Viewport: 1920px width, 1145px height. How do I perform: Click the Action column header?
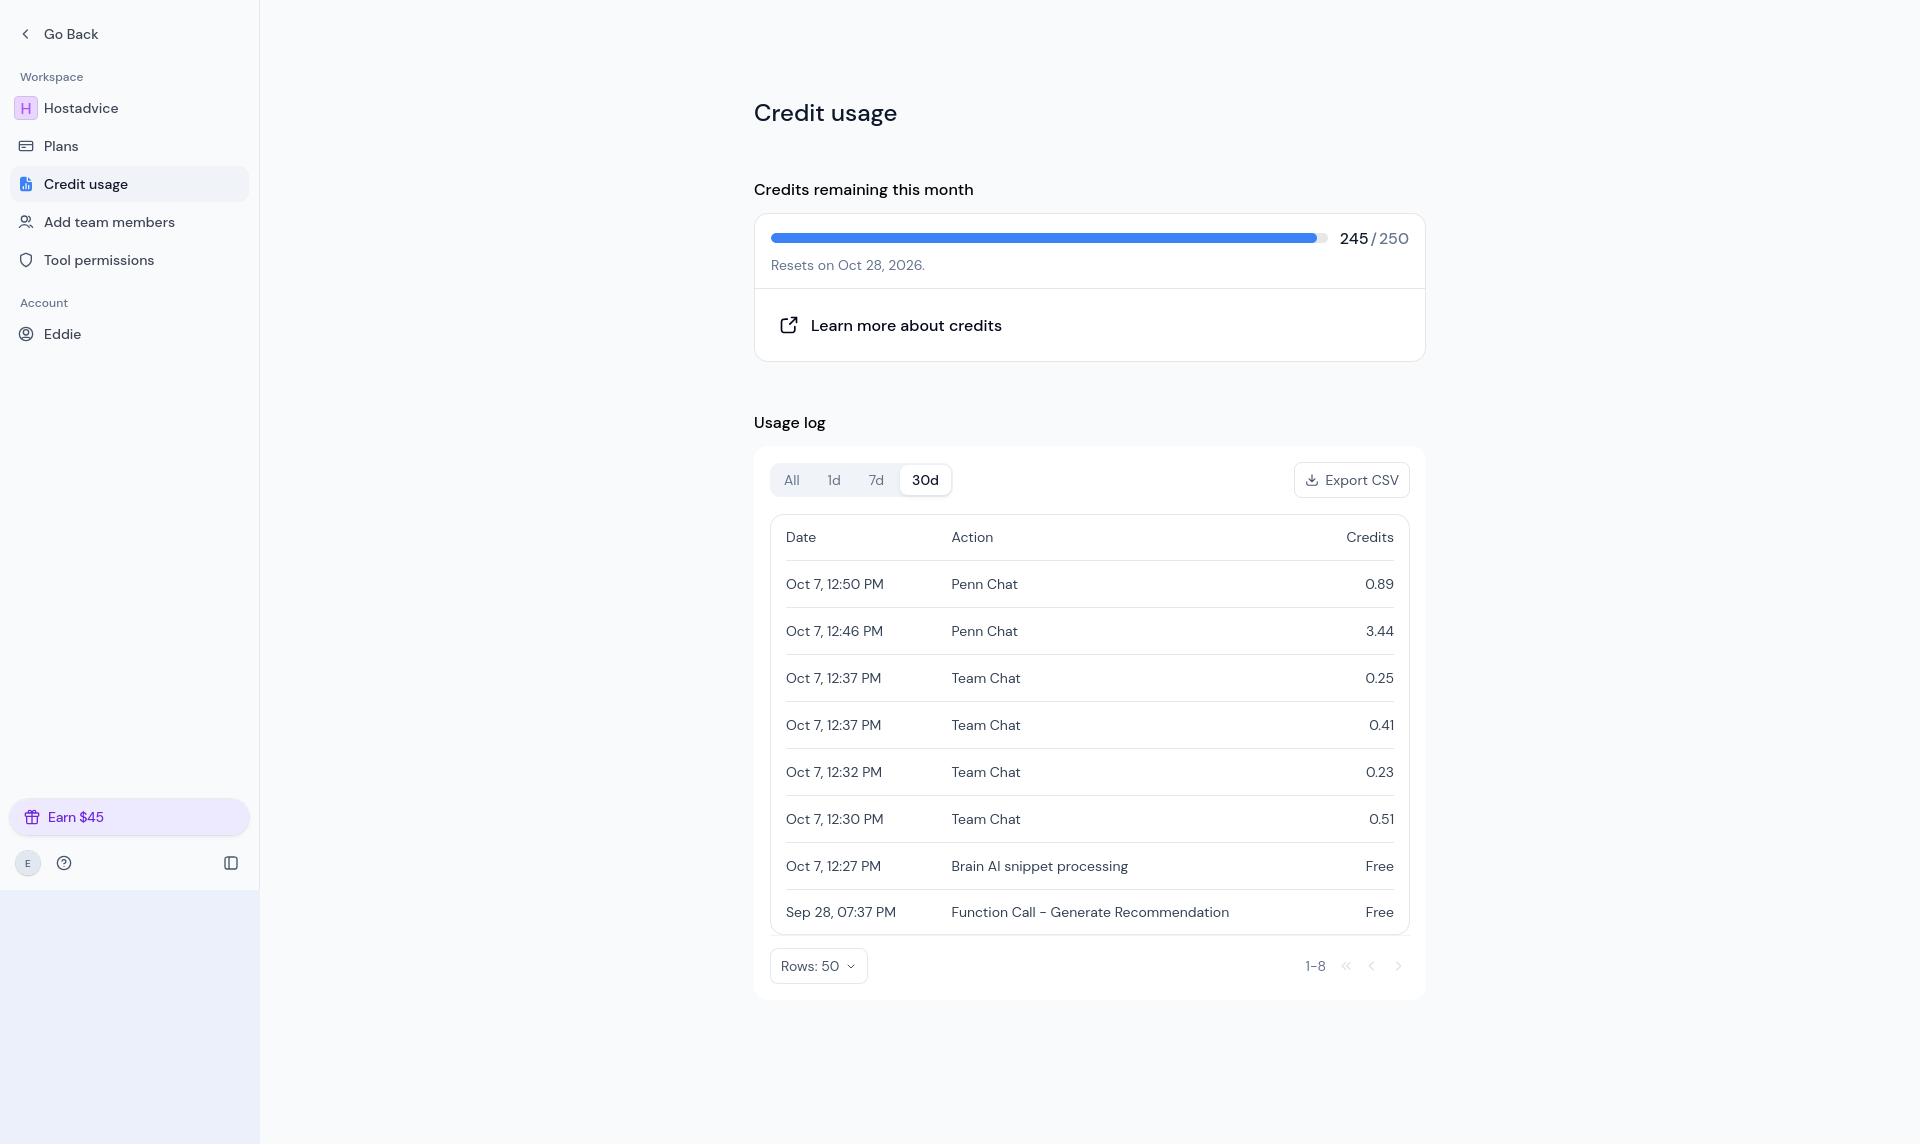point(972,538)
